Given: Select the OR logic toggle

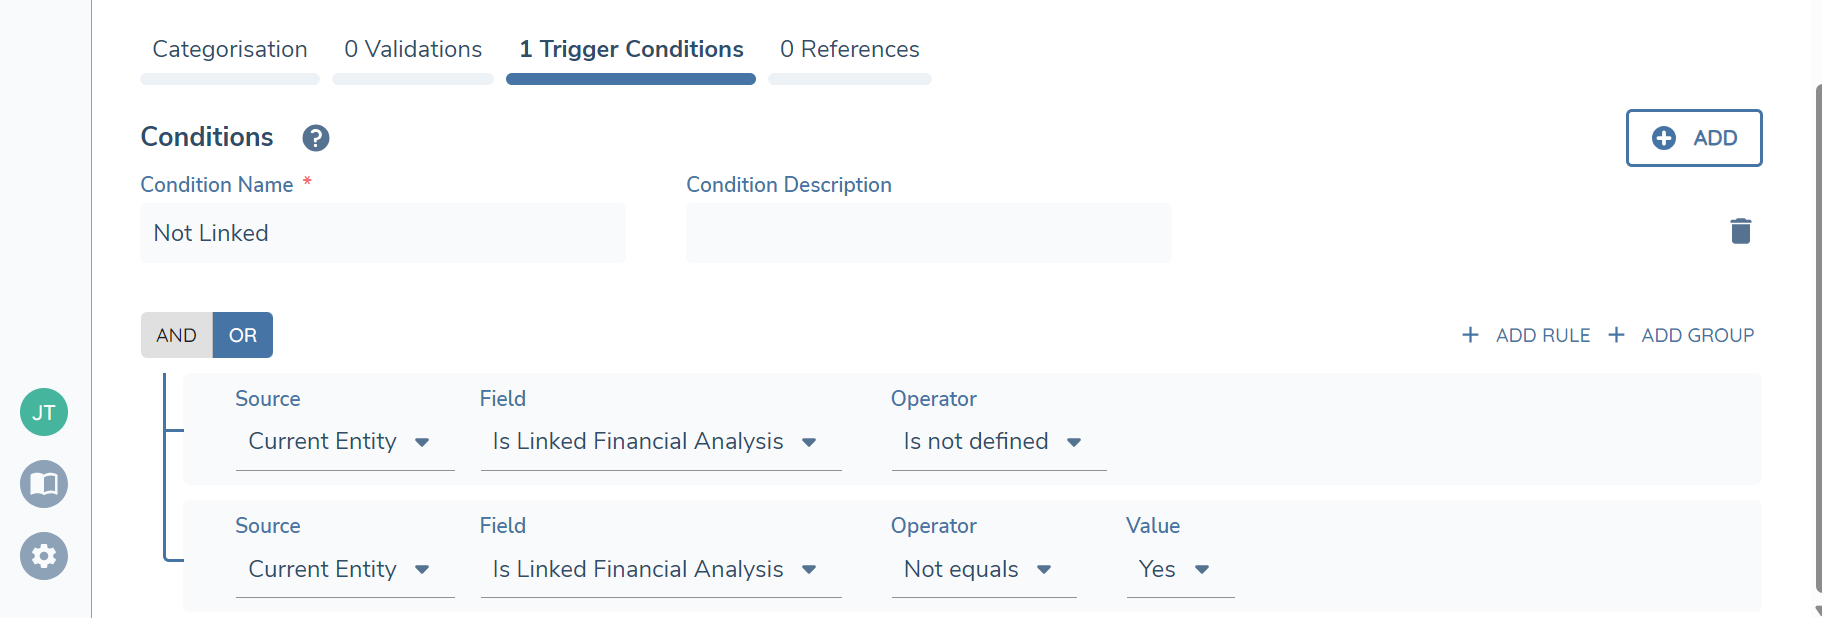Looking at the screenshot, I should [x=243, y=335].
